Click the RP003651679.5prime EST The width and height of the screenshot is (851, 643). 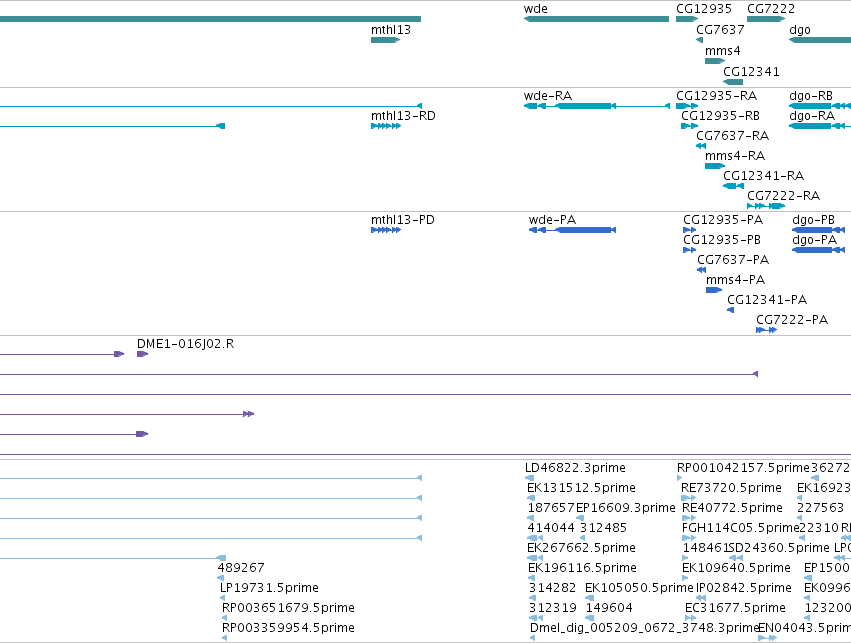click(225, 618)
